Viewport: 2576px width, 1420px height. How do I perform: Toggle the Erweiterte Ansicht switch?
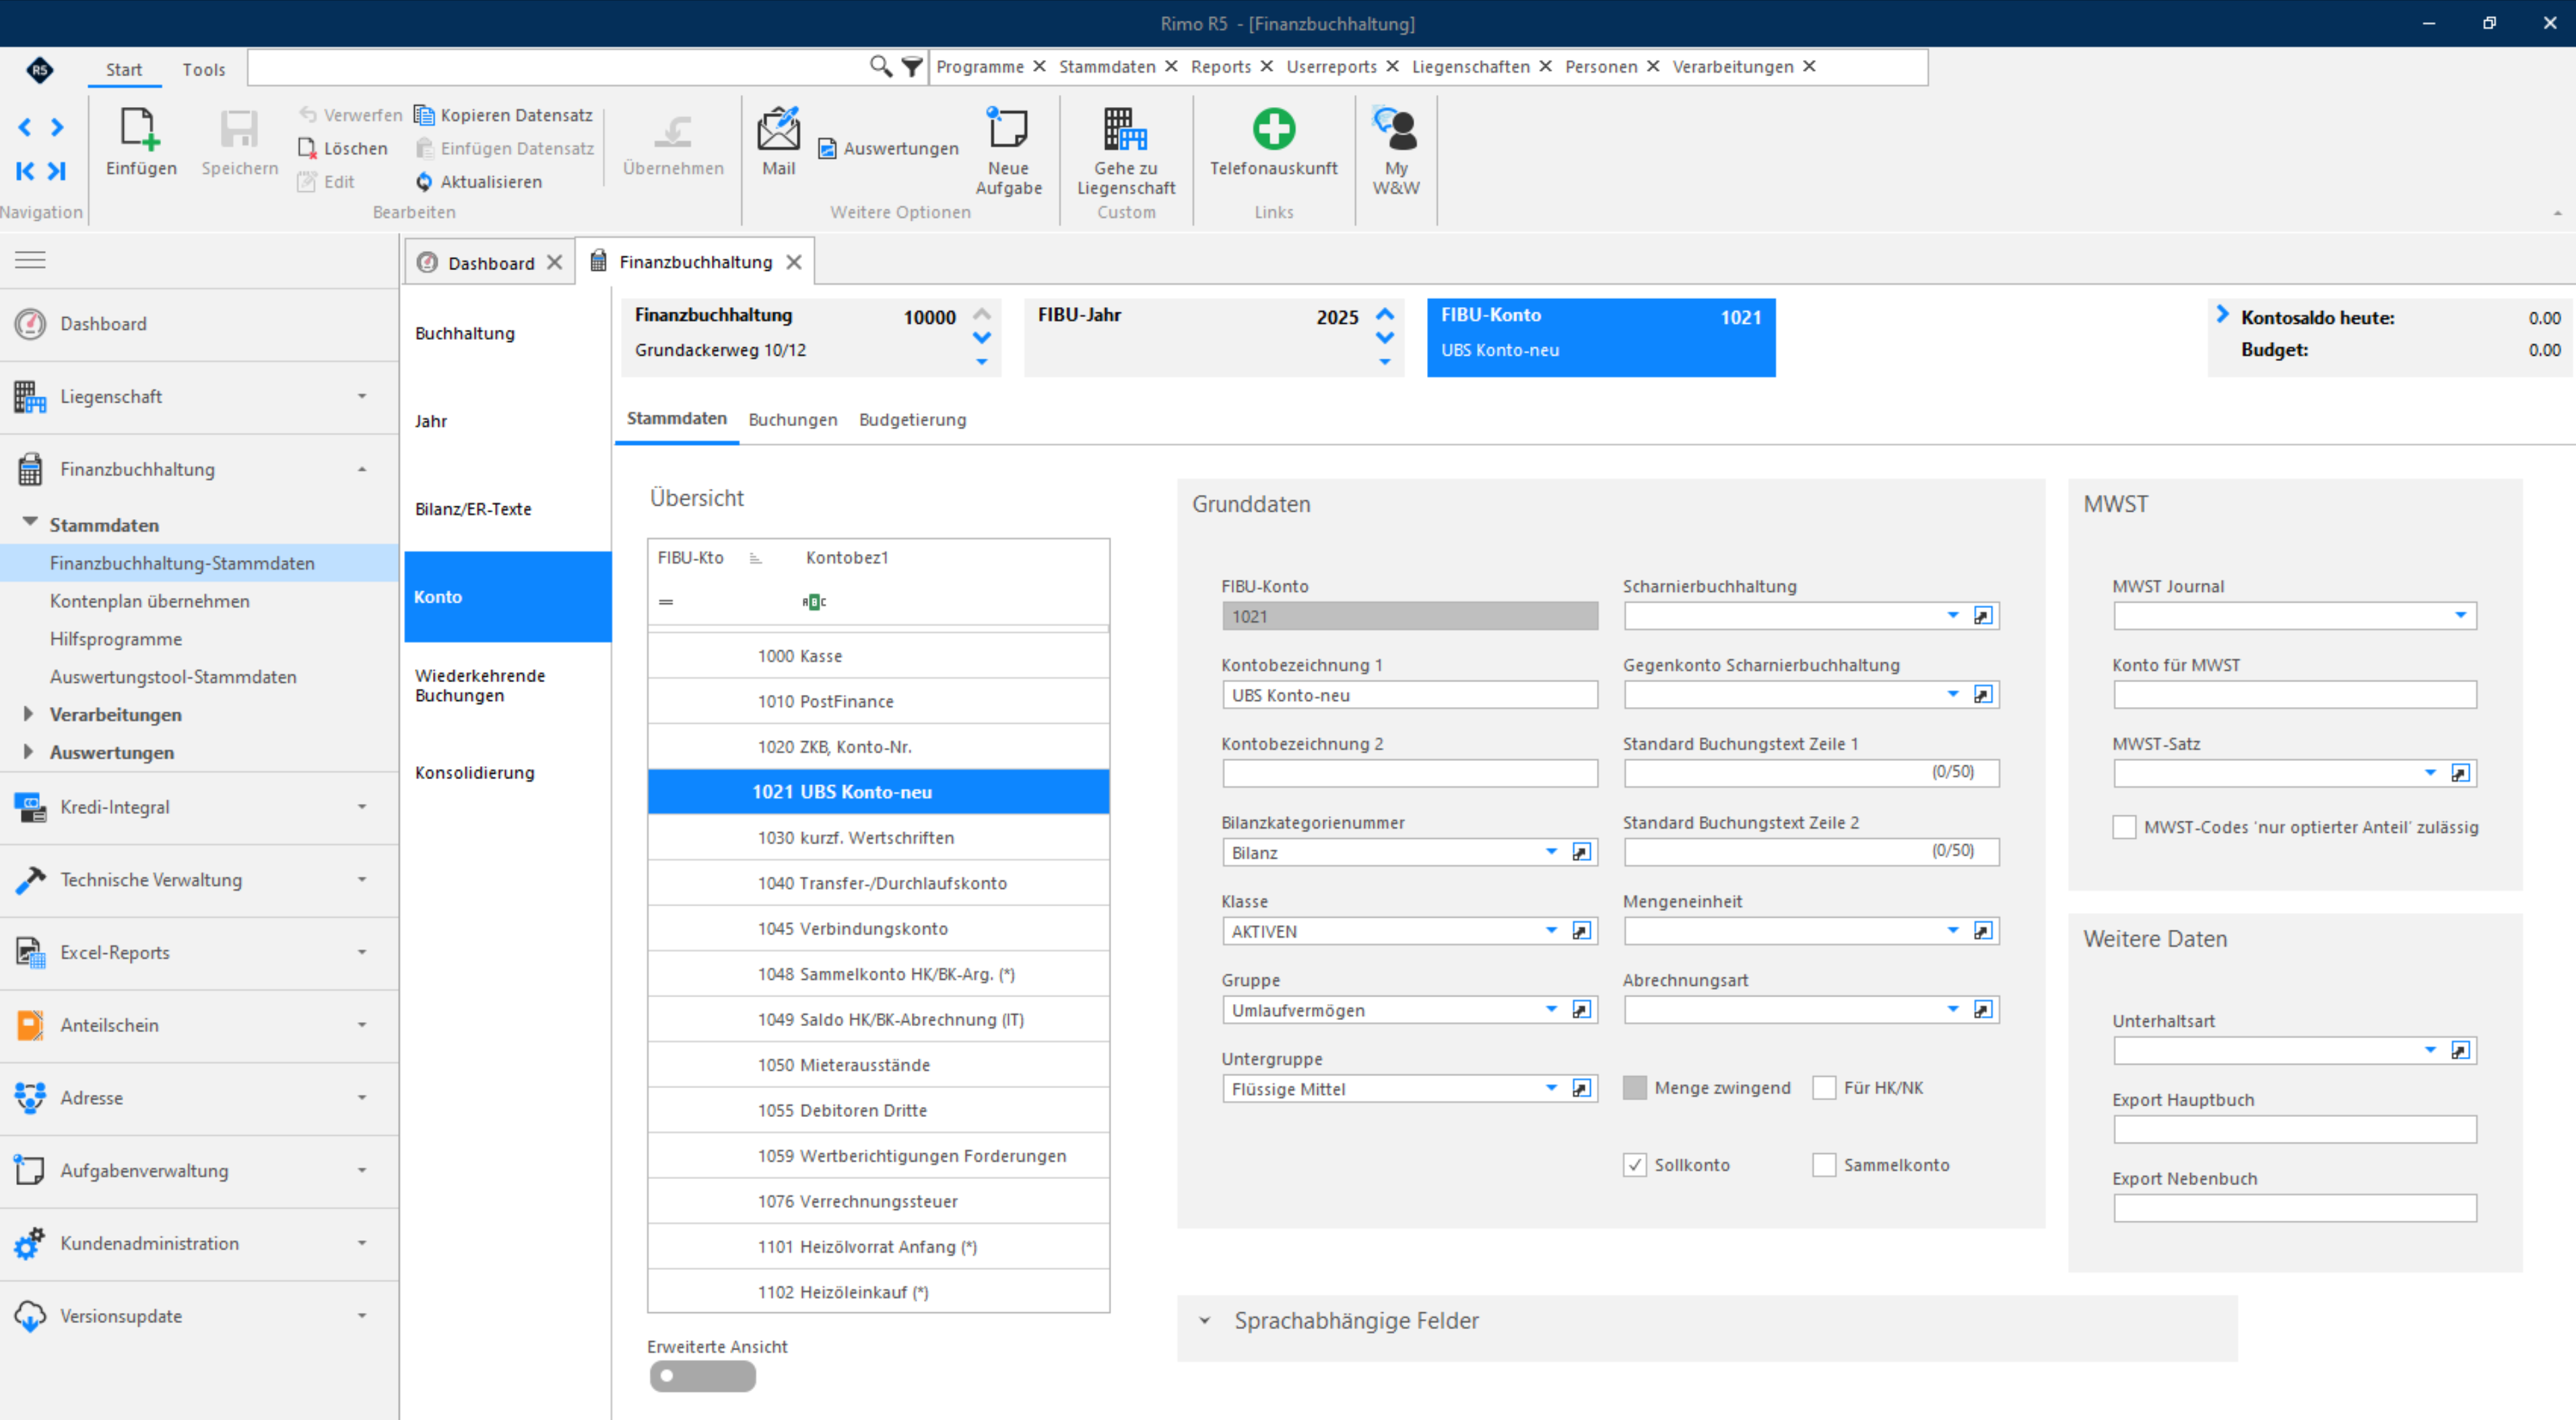702,1377
